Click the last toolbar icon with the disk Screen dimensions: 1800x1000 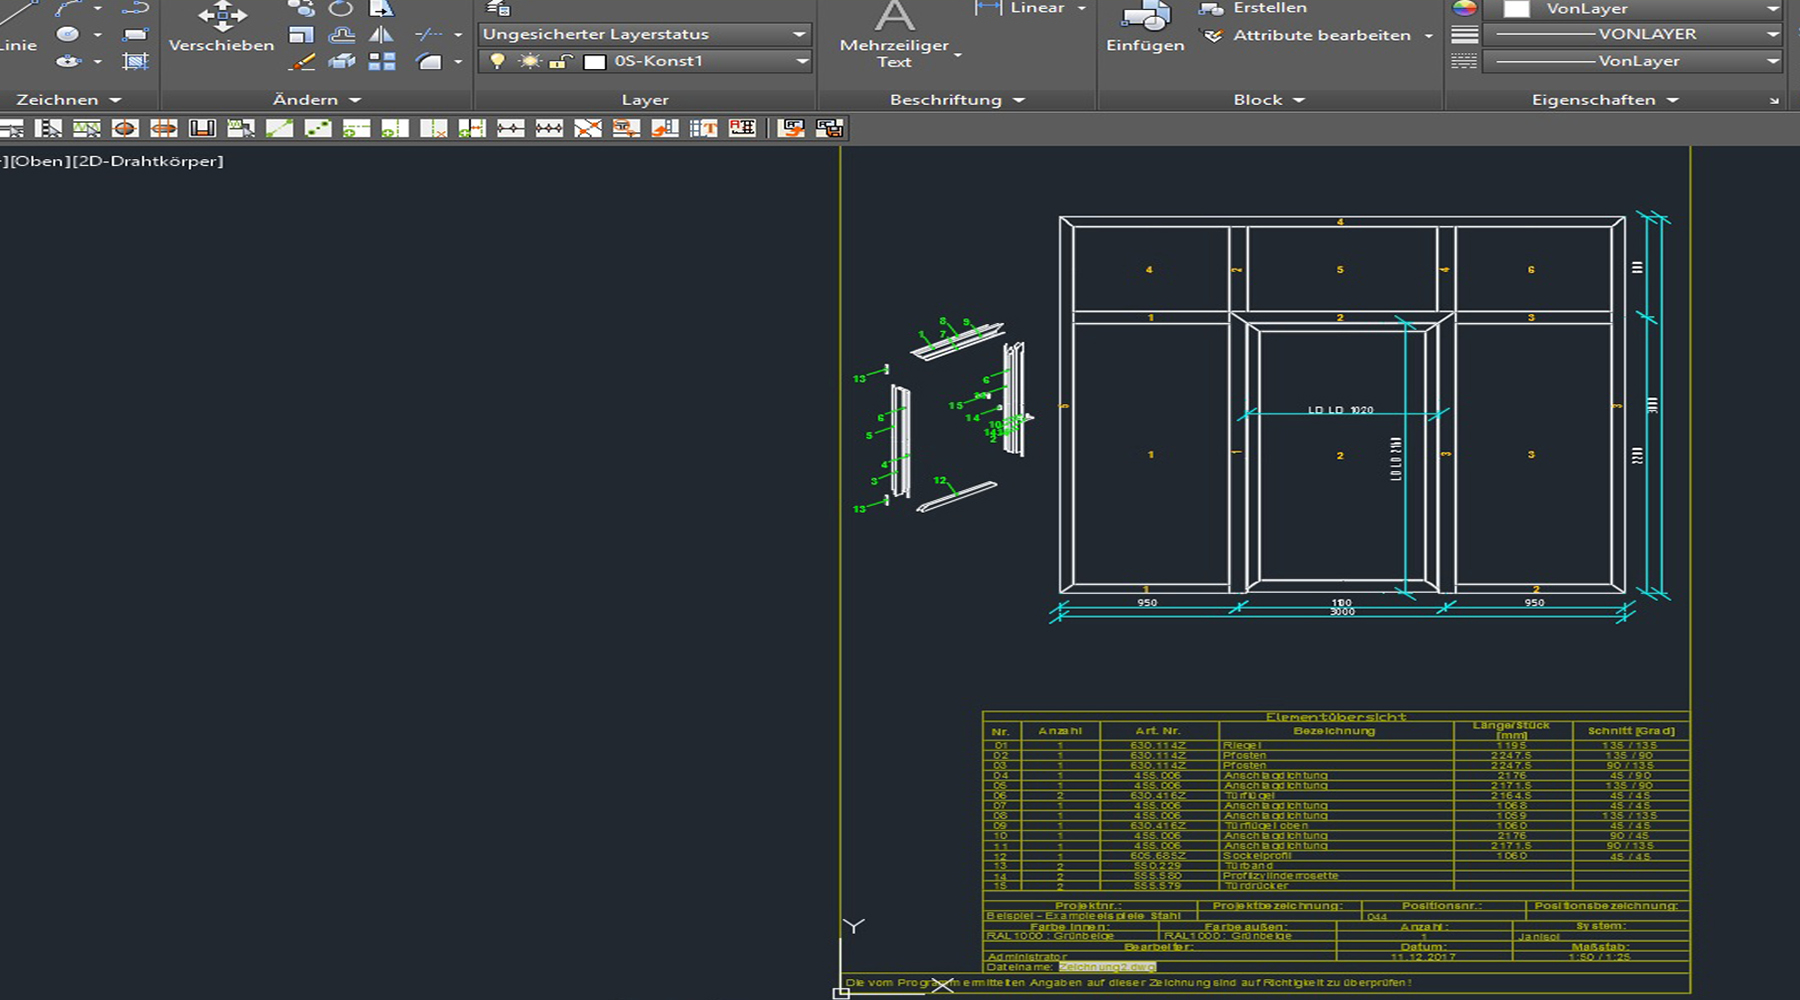830,128
